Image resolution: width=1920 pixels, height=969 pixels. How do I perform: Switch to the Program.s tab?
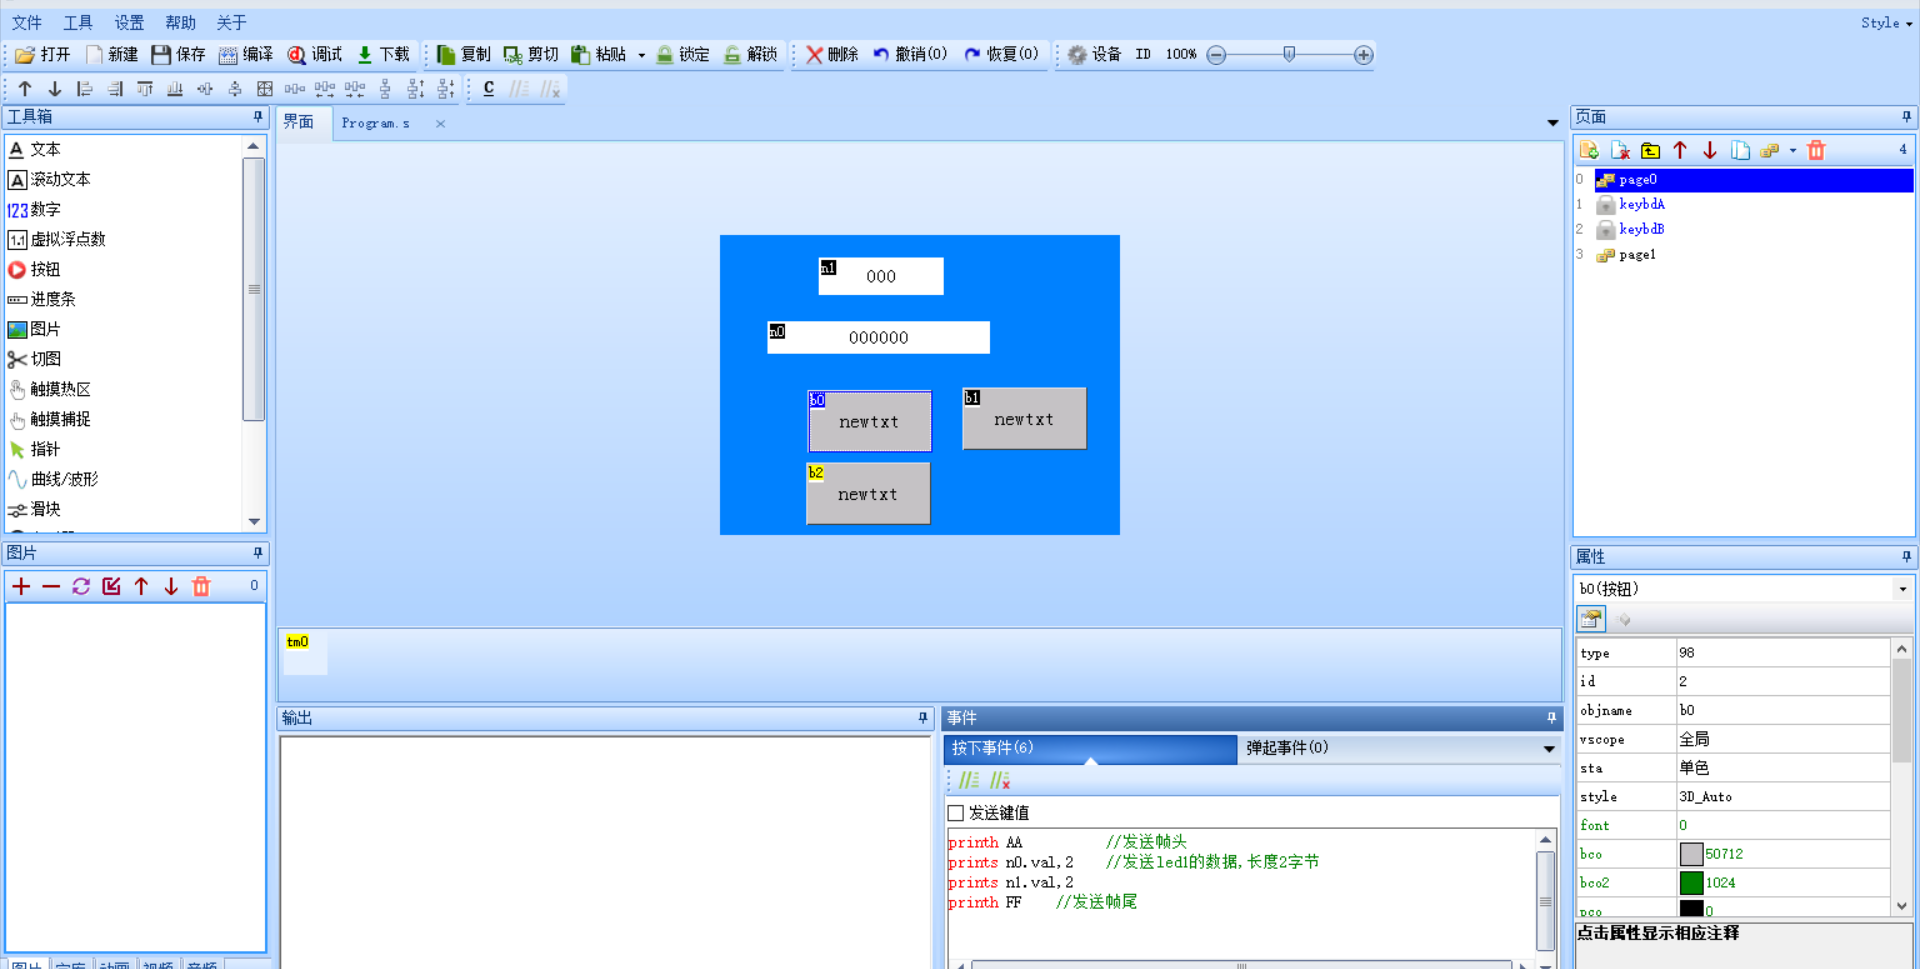(x=376, y=123)
